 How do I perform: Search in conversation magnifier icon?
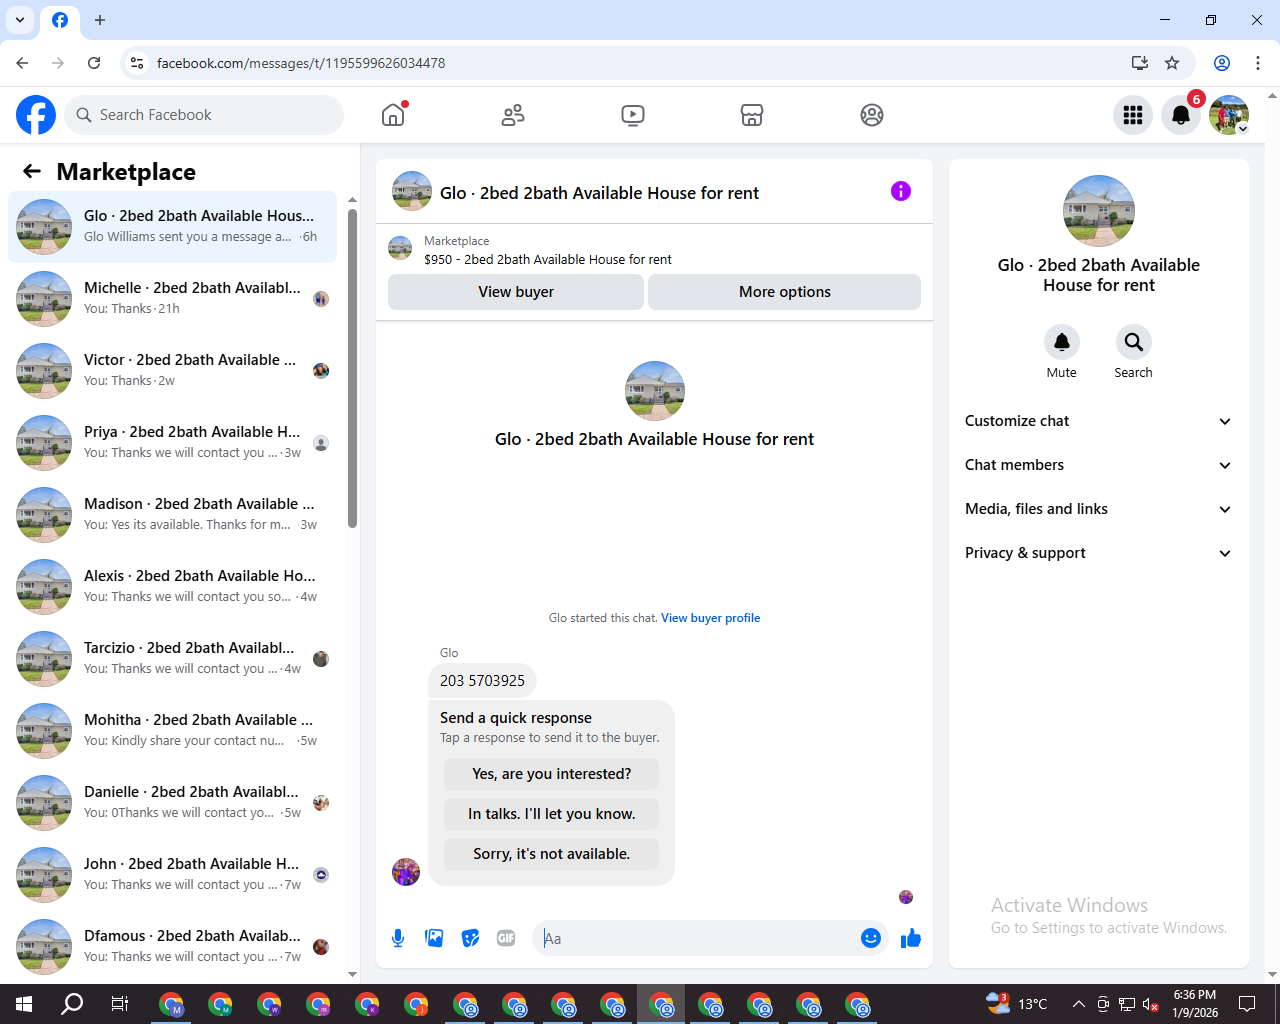[1133, 342]
